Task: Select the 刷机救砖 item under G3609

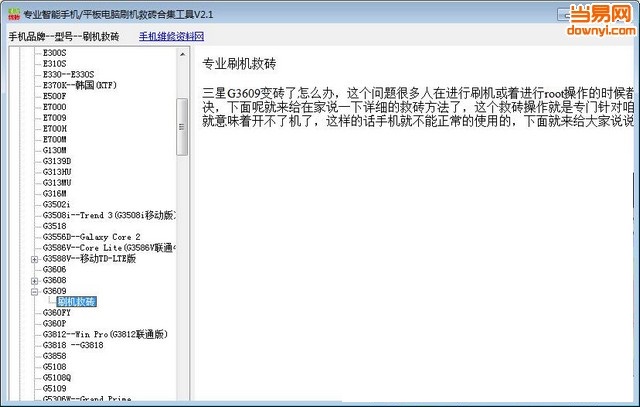Action: (77, 301)
